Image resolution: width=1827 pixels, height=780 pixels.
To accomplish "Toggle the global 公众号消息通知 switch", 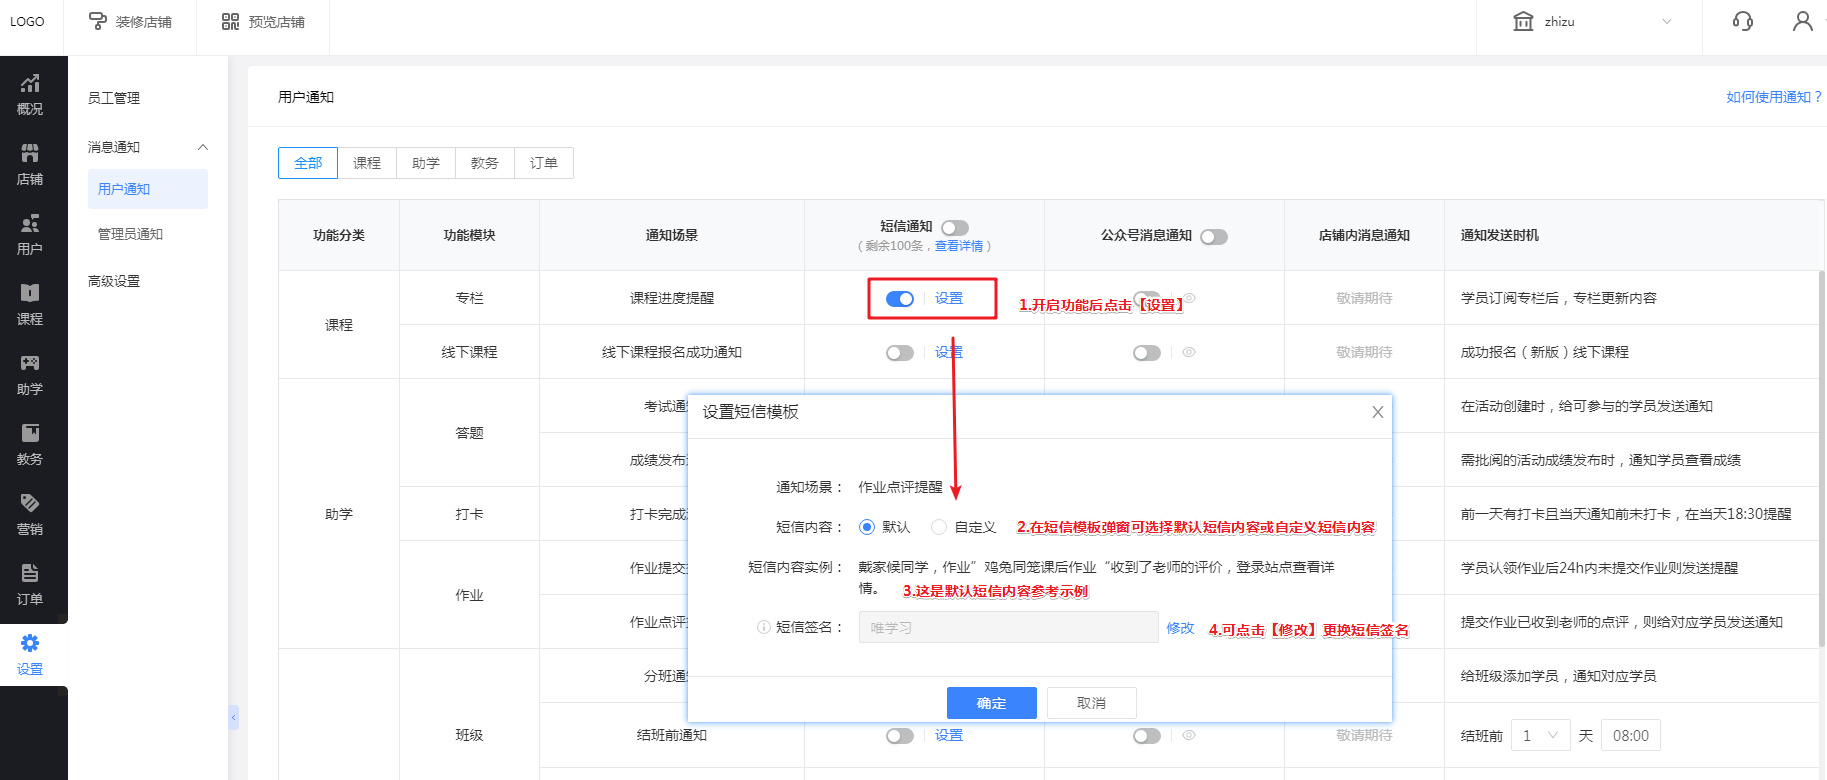I will click(x=1213, y=237).
